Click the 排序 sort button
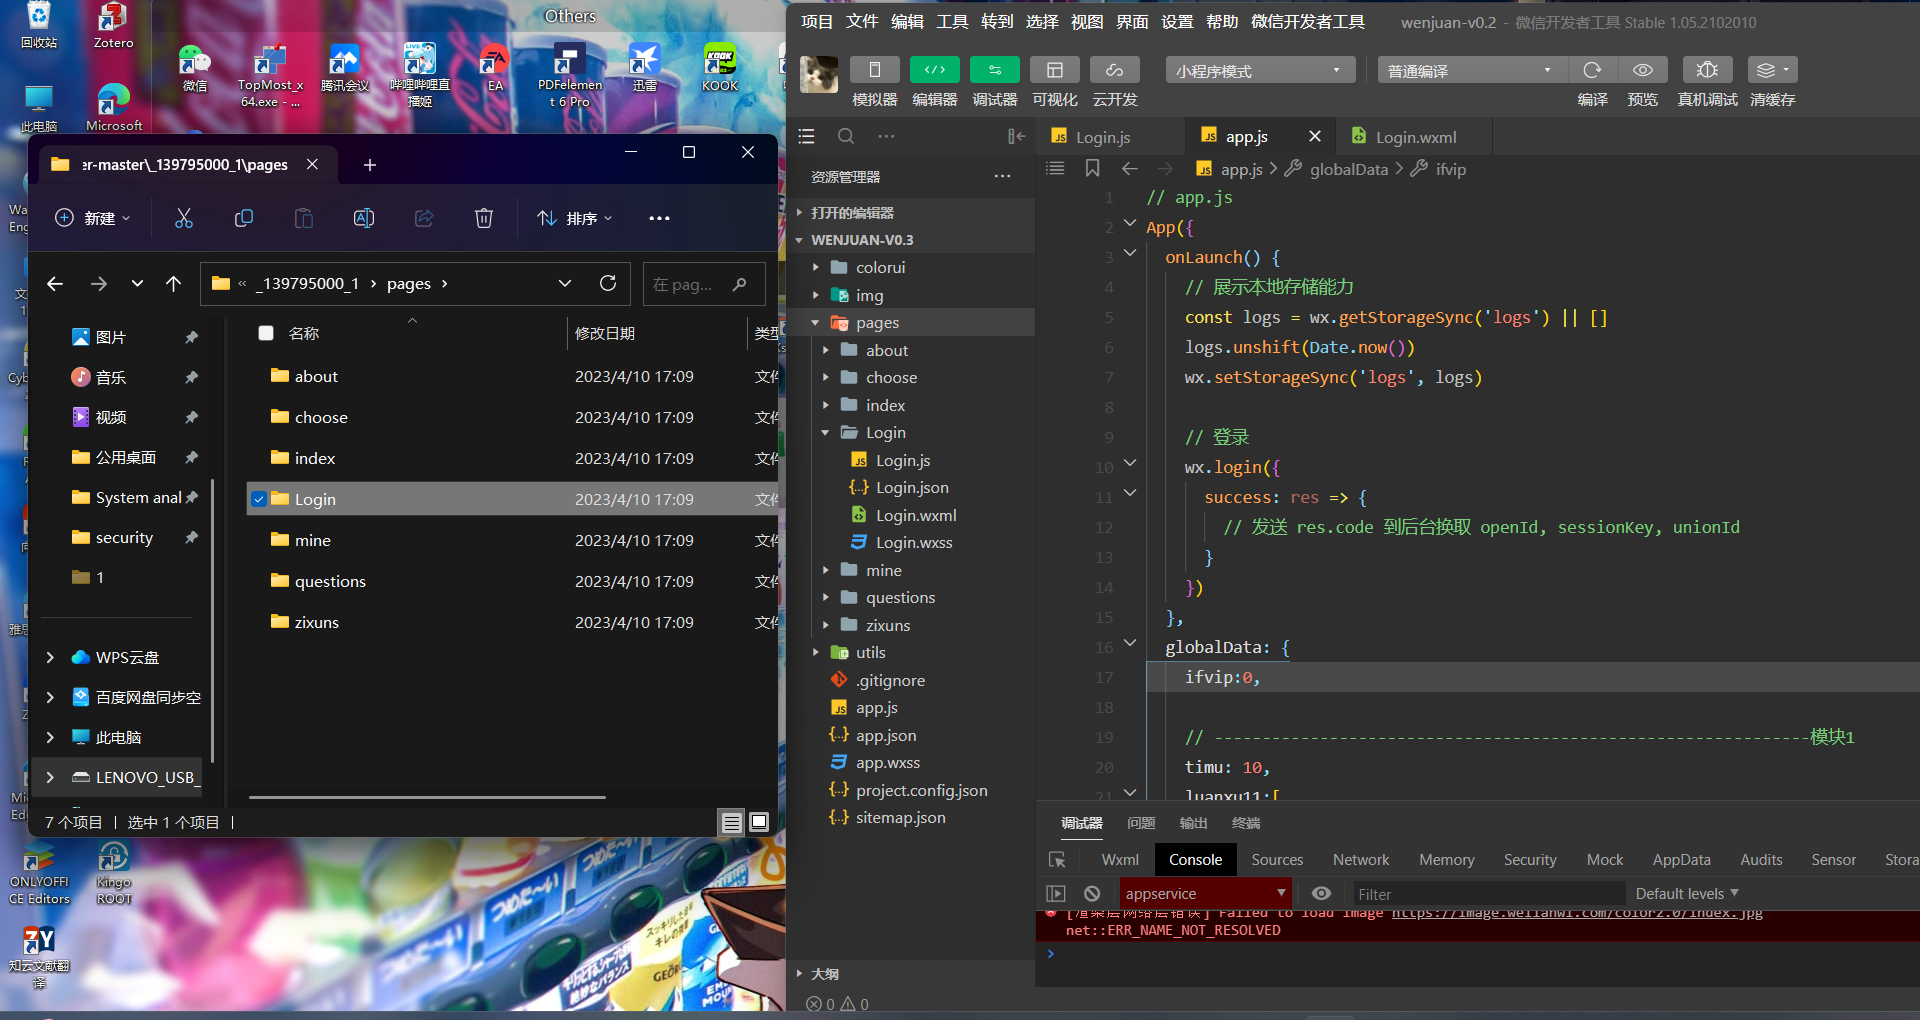 point(575,218)
